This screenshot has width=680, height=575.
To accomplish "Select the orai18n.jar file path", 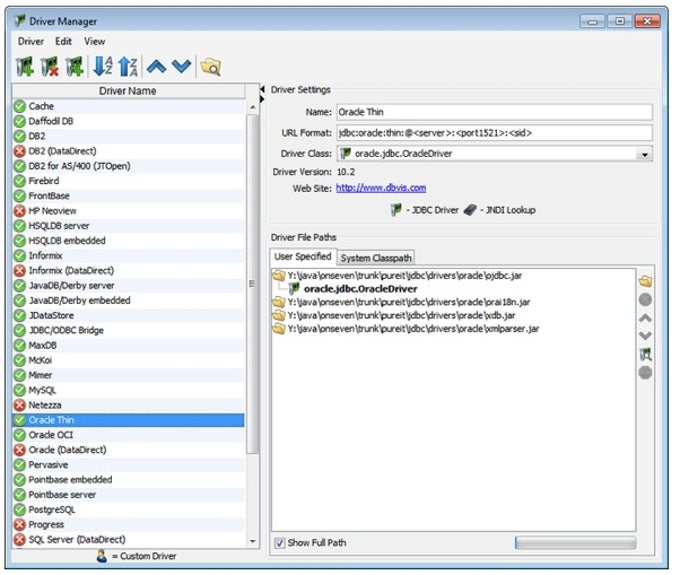I will tap(409, 302).
